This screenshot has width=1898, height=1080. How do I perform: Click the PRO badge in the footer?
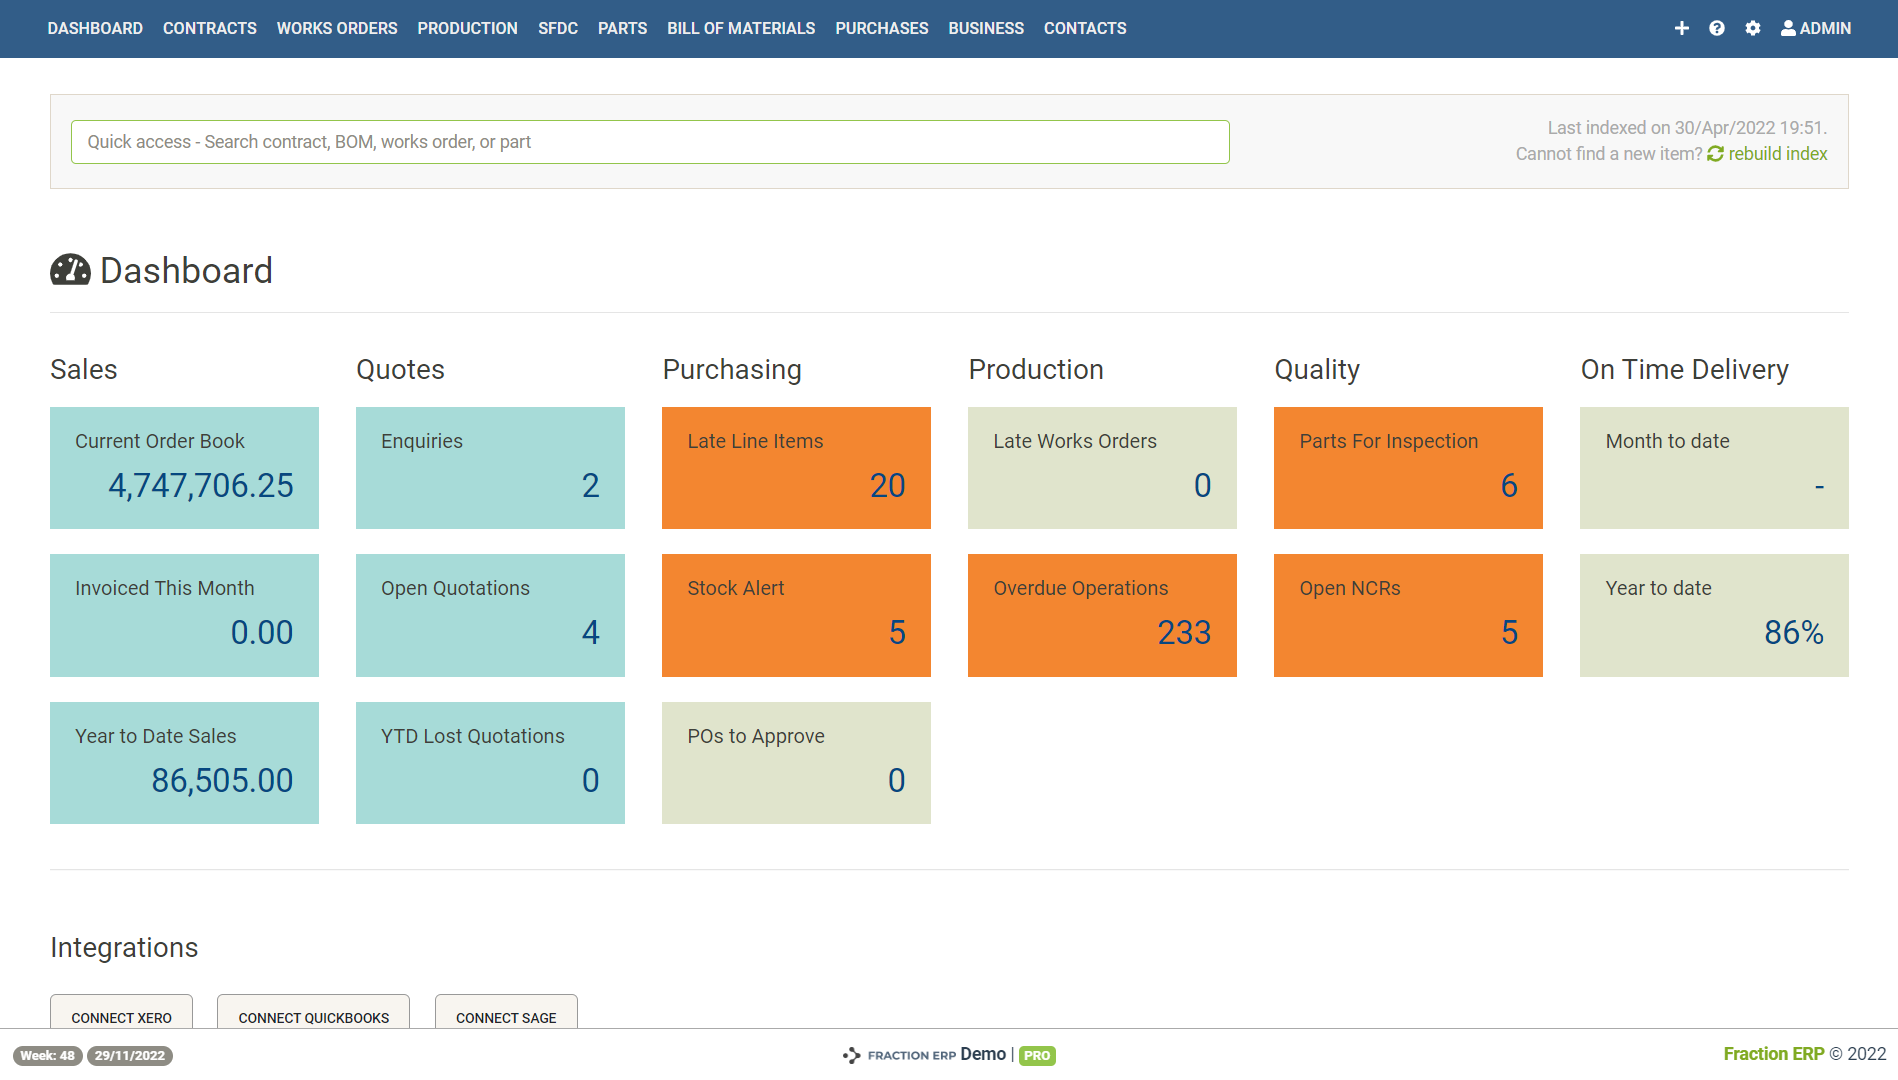[x=1038, y=1055]
